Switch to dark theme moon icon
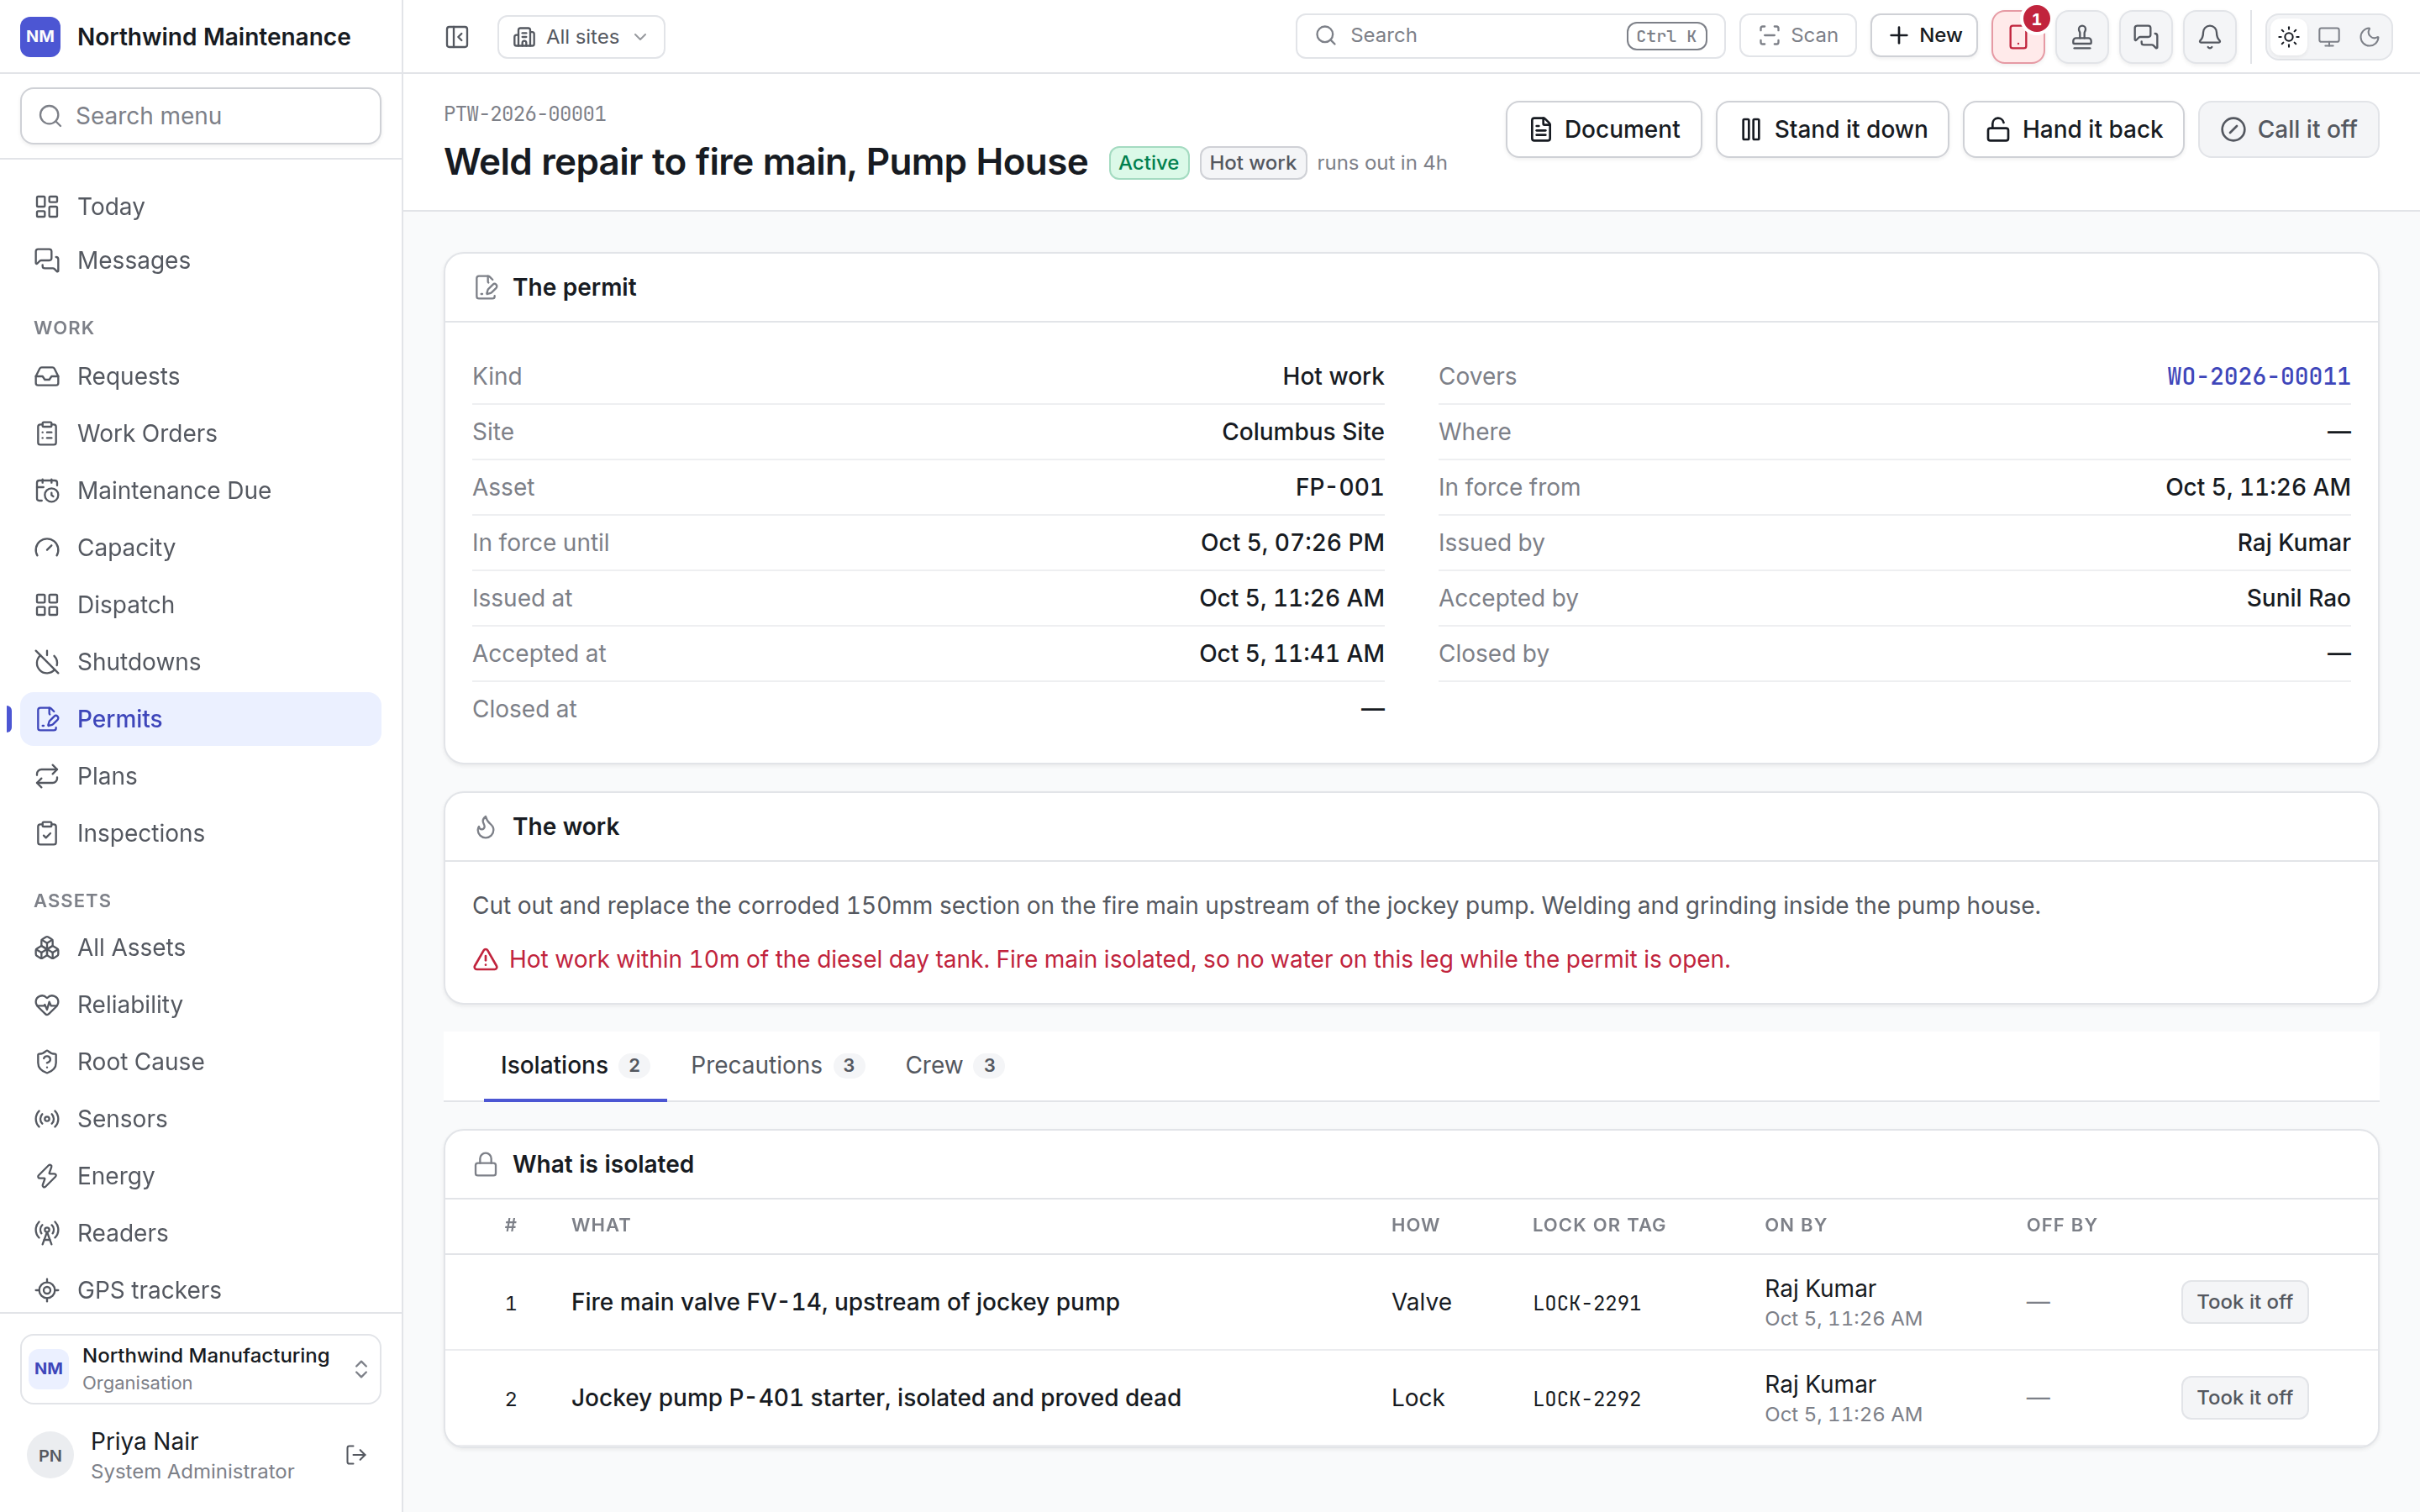This screenshot has height=1512, width=2420. coord(2369,37)
